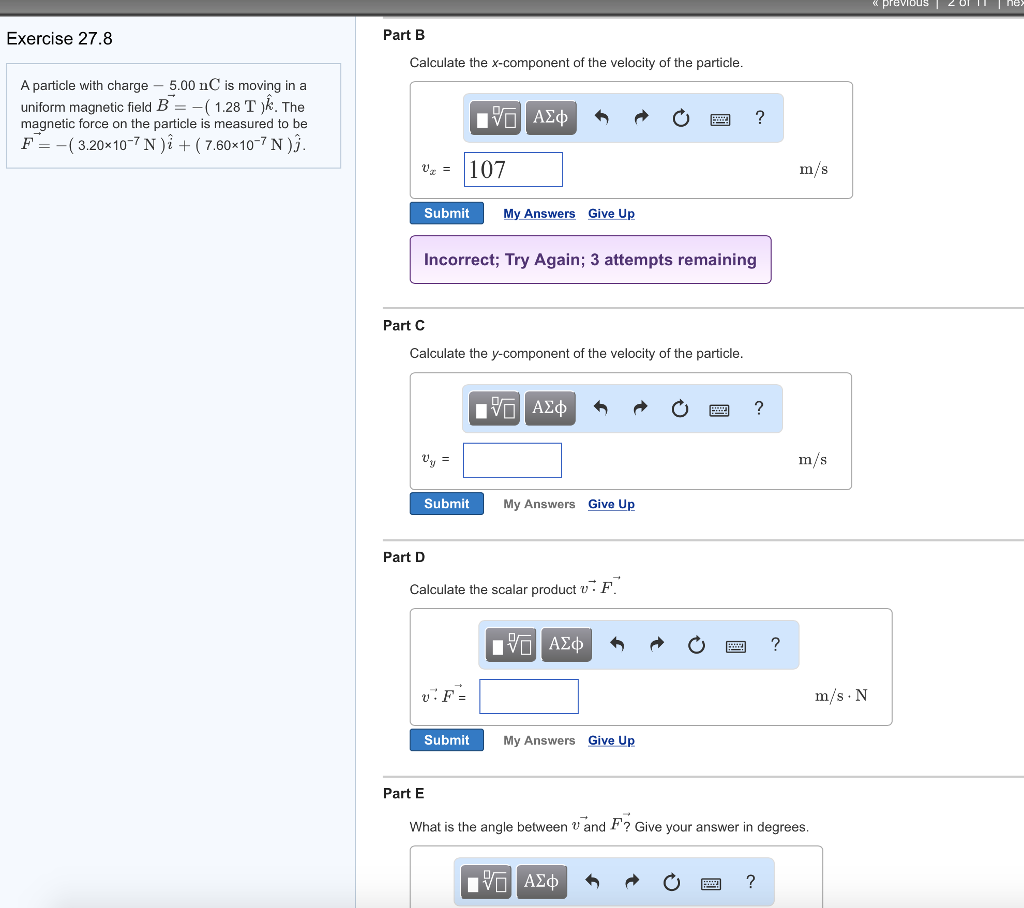This screenshot has width=1024, height=908.
Task: Submit the Part B answer
Action: point(446,213)
